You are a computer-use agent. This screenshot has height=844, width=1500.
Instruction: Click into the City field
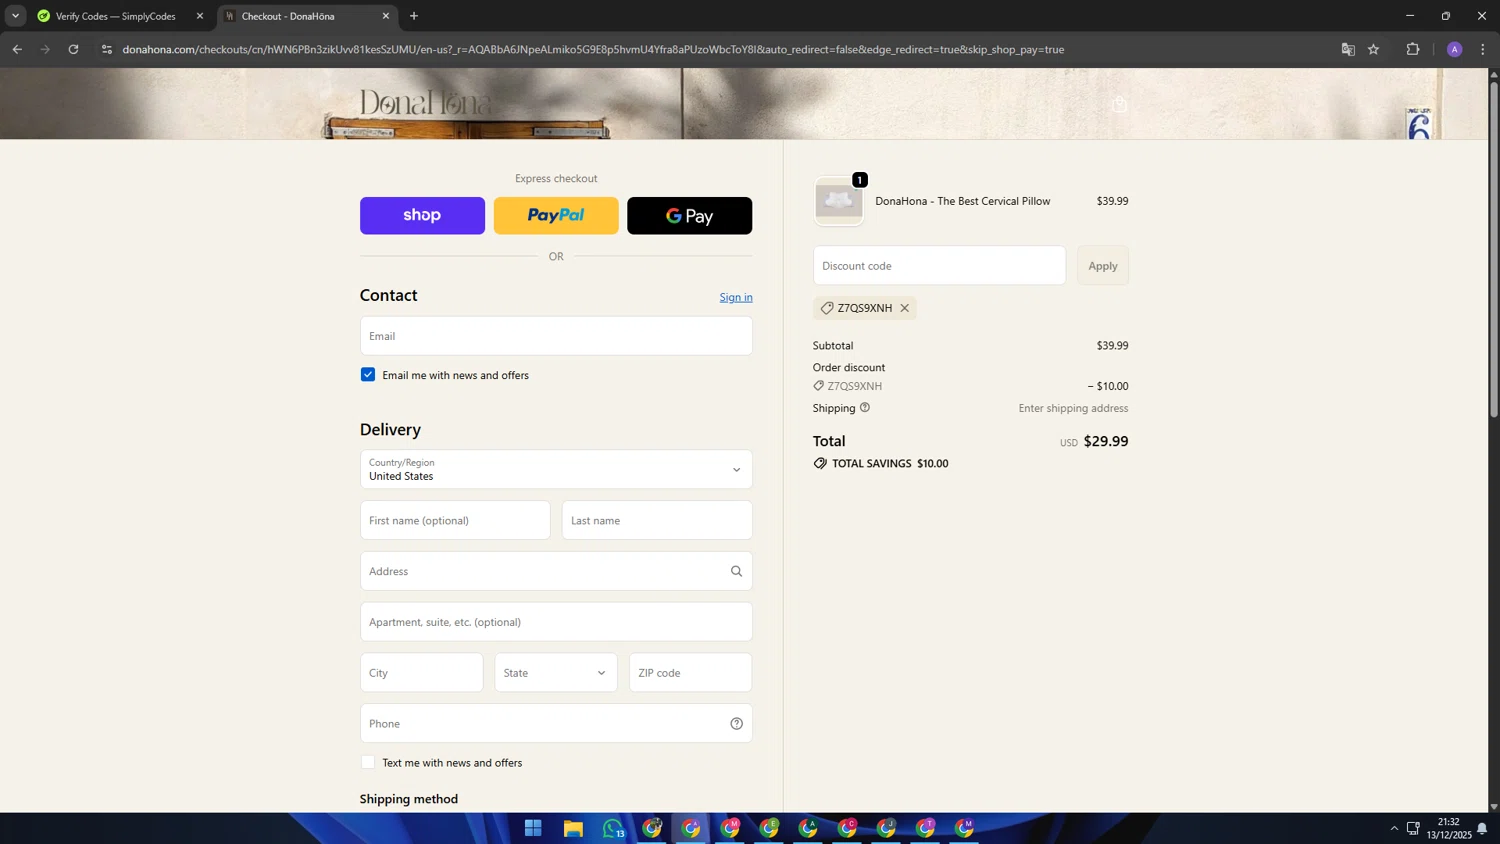click(421, 673)
